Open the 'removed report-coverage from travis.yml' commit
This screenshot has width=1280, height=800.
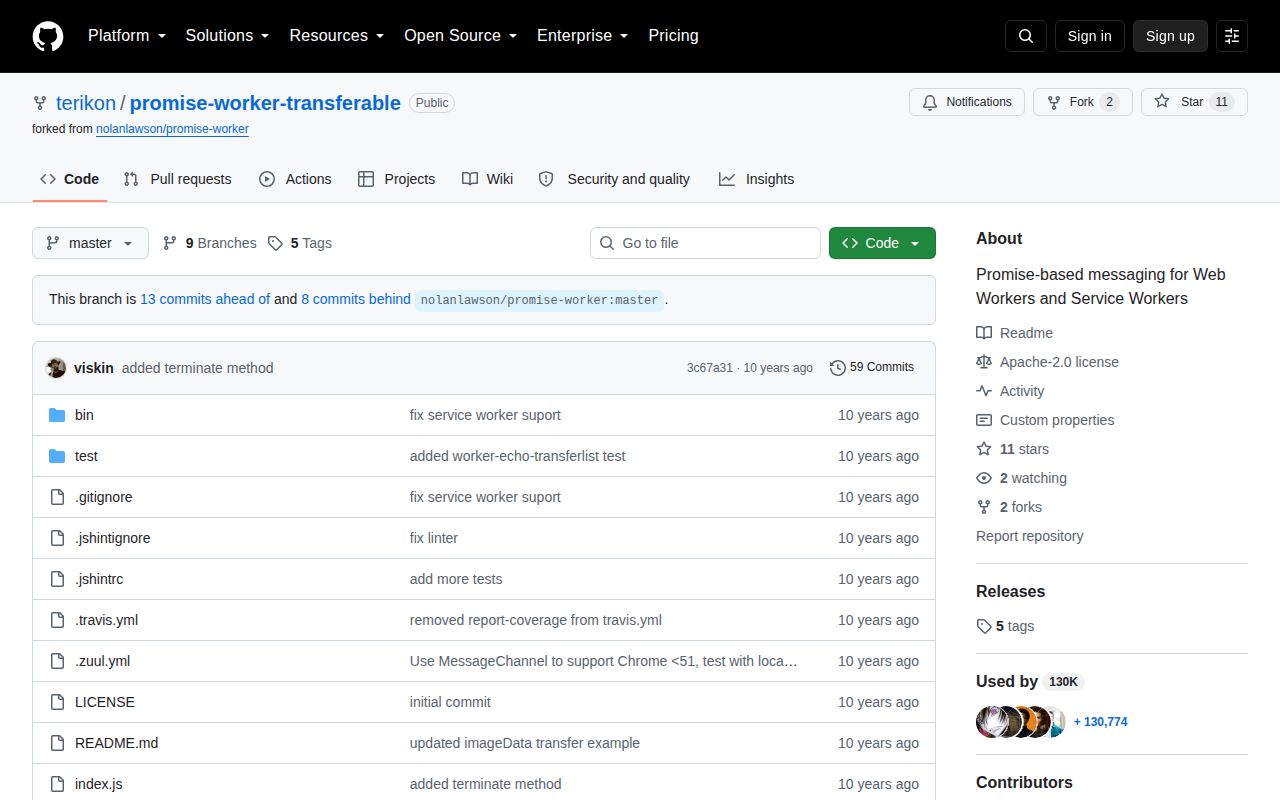tap(536, 620)
